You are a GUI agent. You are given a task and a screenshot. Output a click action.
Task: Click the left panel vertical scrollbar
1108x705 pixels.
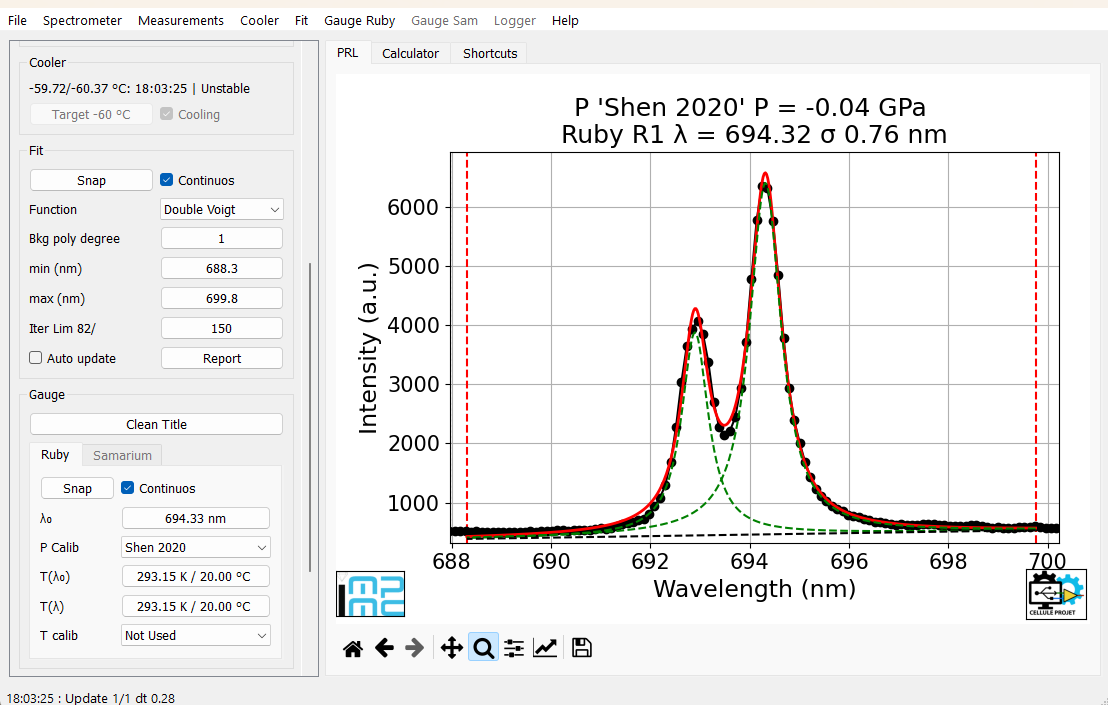[x=310, y=417]
